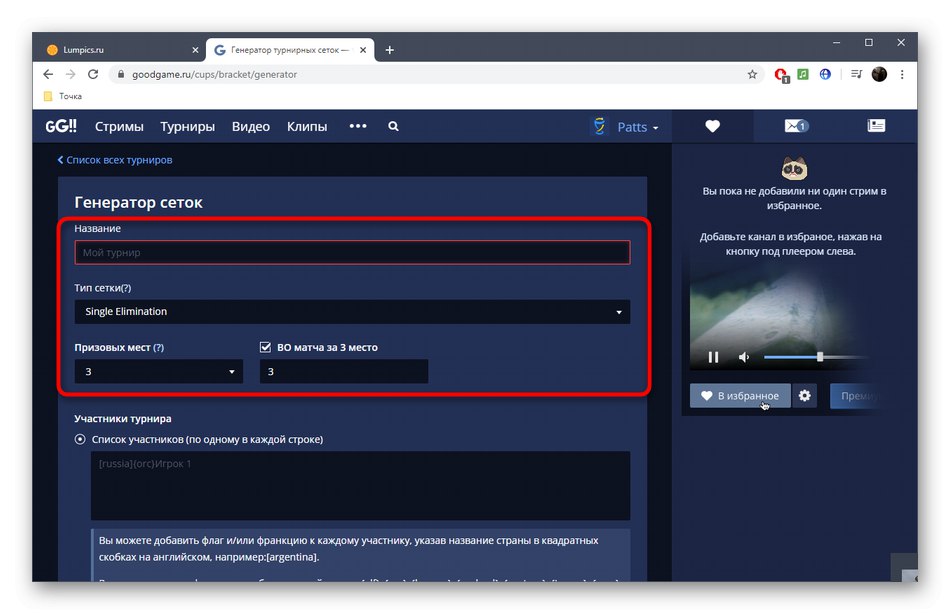
Task: Mute the stream preview speaker icon
Action: tap(744, 357)
